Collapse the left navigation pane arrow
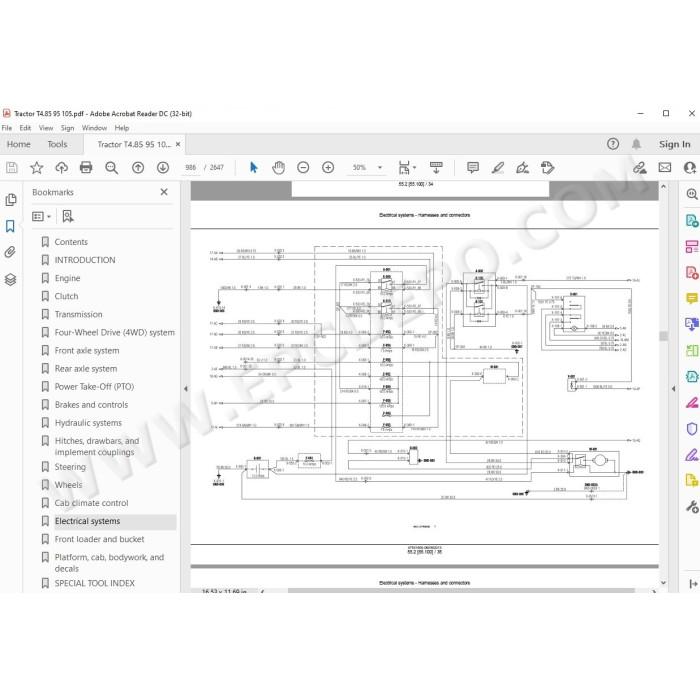 click(x=186, y=389)
